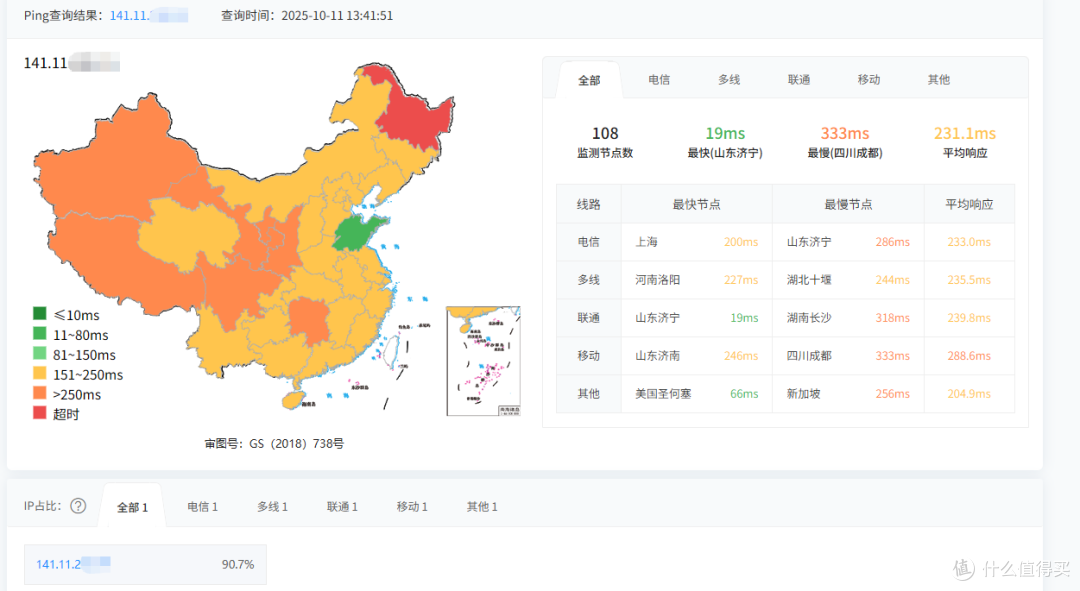Click the 平均响应 column header
The height and width of the screenshot is (591, 1080).
click(x=969, y=205)
